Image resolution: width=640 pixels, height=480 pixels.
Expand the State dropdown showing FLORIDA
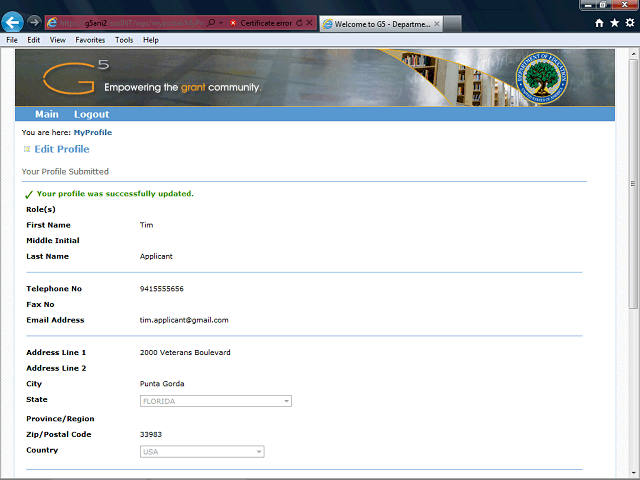(x=216, y=401)
